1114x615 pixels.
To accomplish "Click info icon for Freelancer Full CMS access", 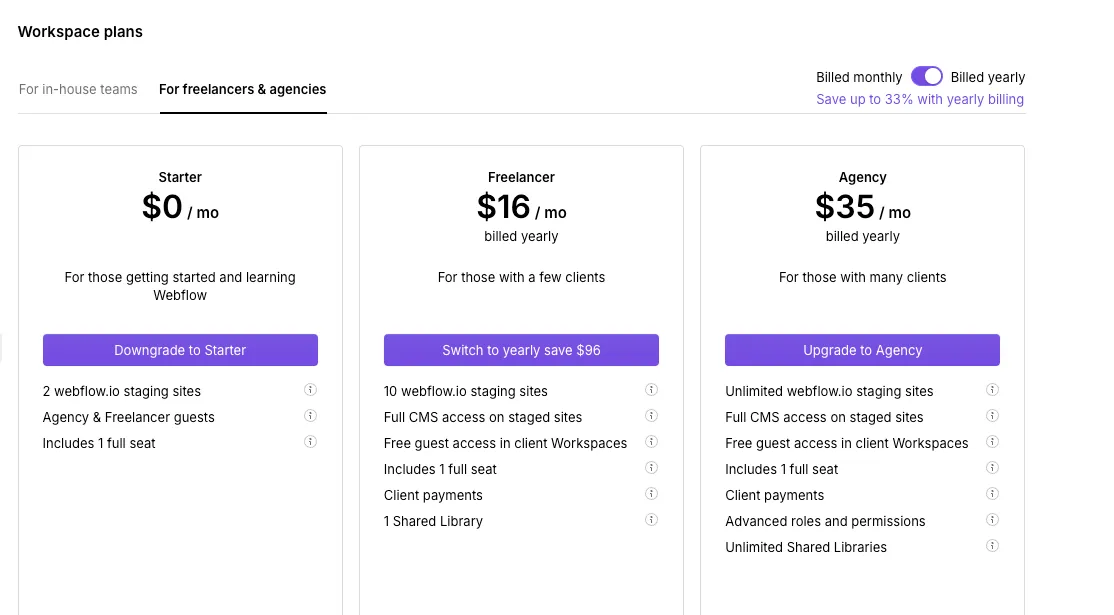I will [651, 416].
